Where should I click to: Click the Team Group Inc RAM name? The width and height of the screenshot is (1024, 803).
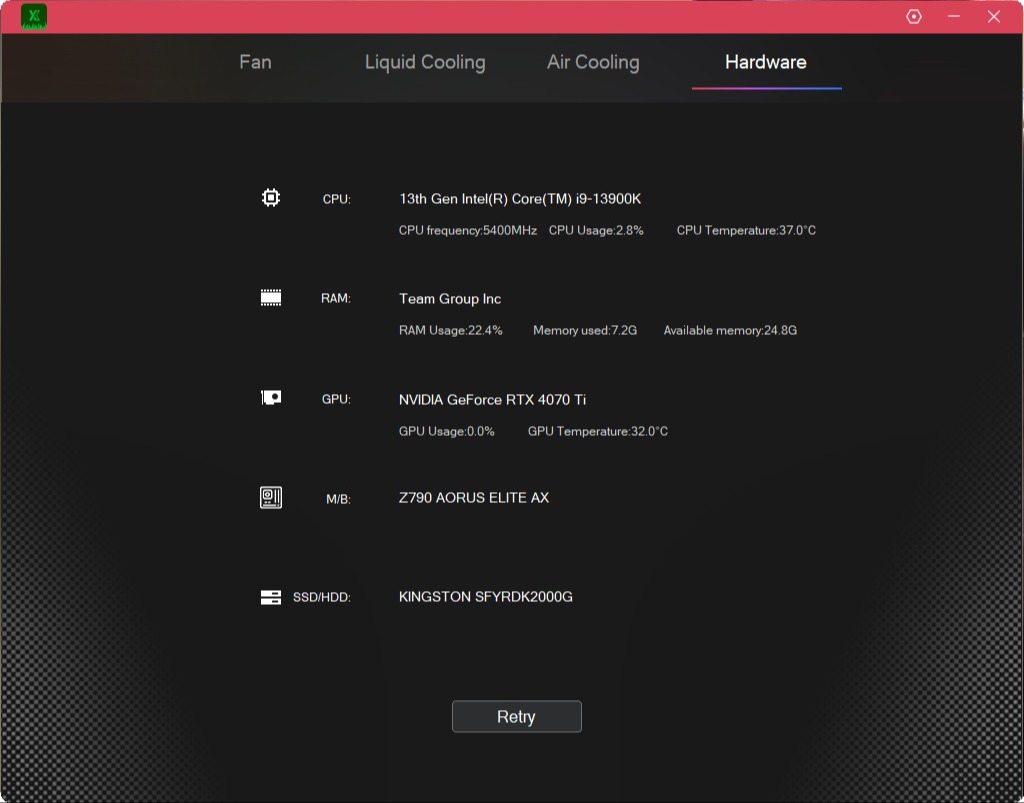pos(450,299)
